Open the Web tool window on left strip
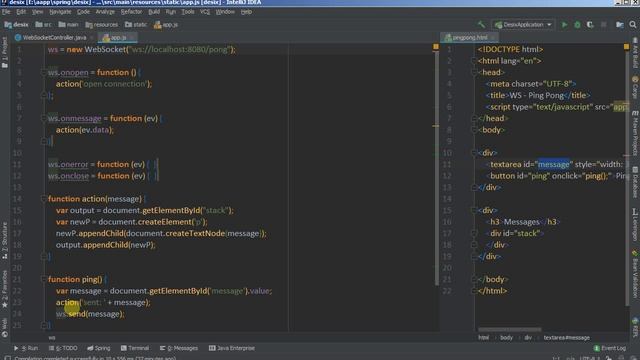Viewport: 640px width, 360px height. 4,328
